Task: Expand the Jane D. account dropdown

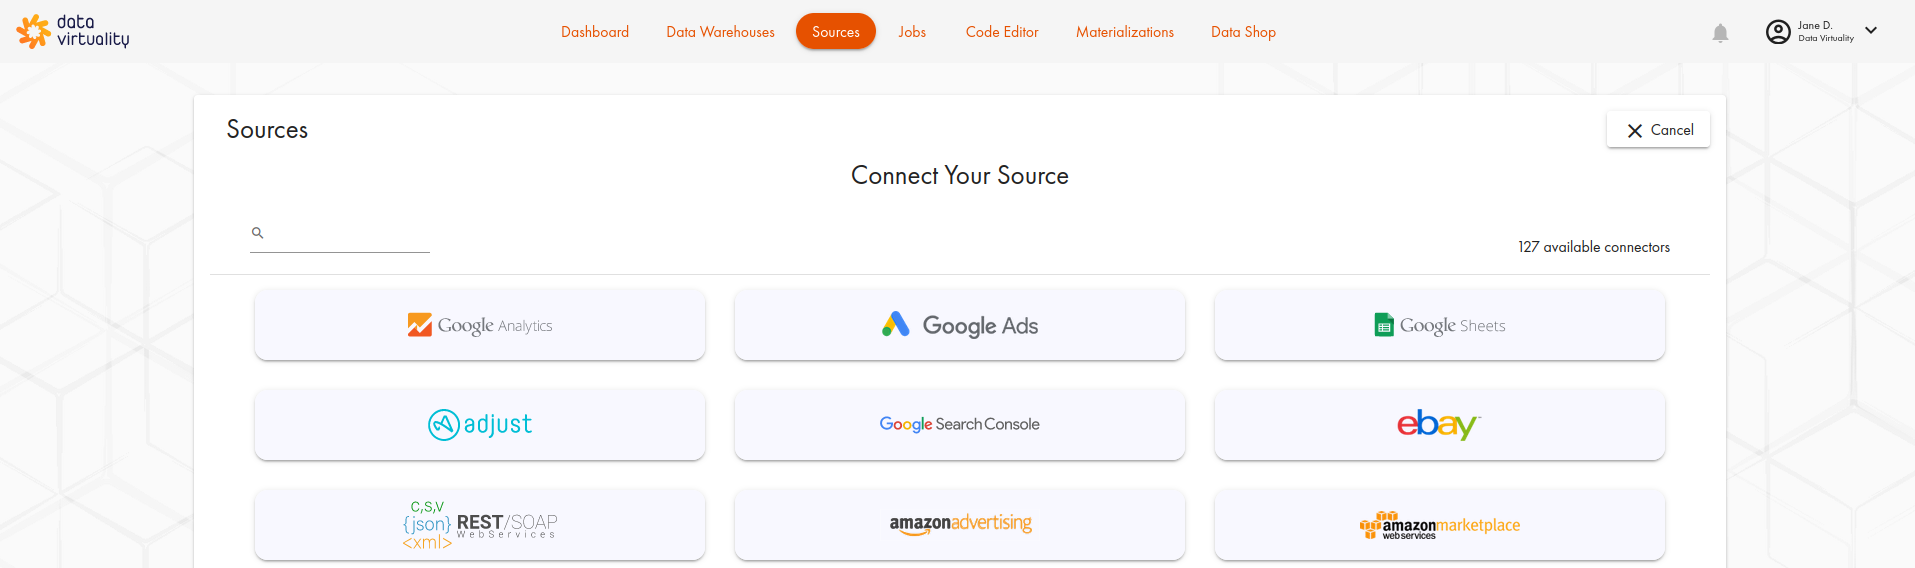Action: 1871,31
